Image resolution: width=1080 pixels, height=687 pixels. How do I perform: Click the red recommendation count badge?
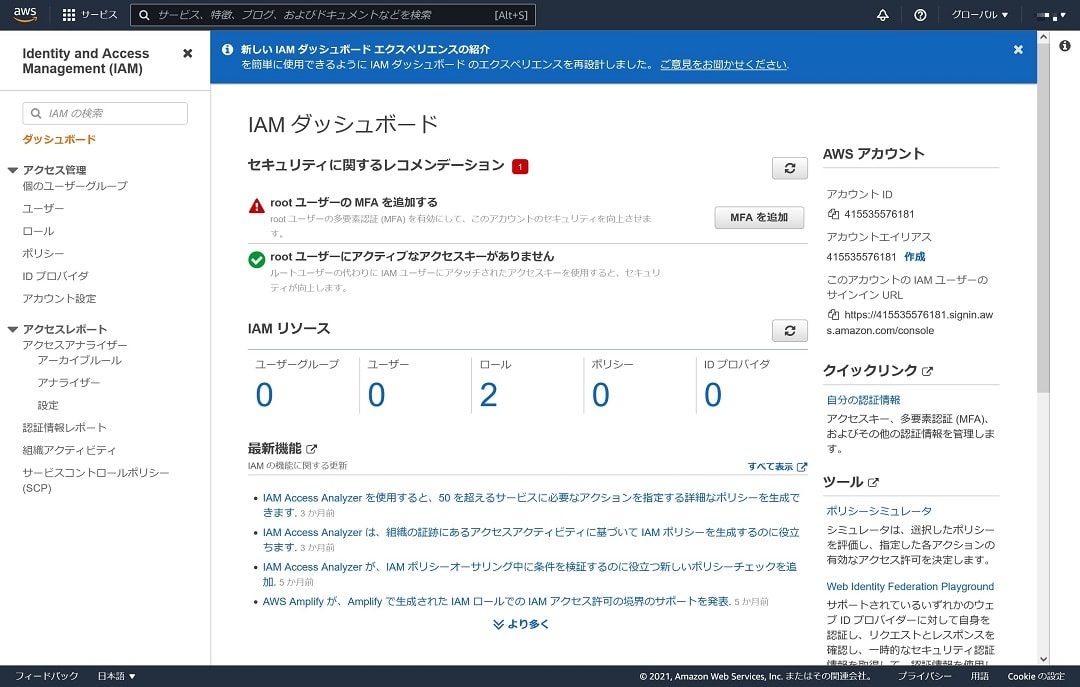(x=520, y=166)
